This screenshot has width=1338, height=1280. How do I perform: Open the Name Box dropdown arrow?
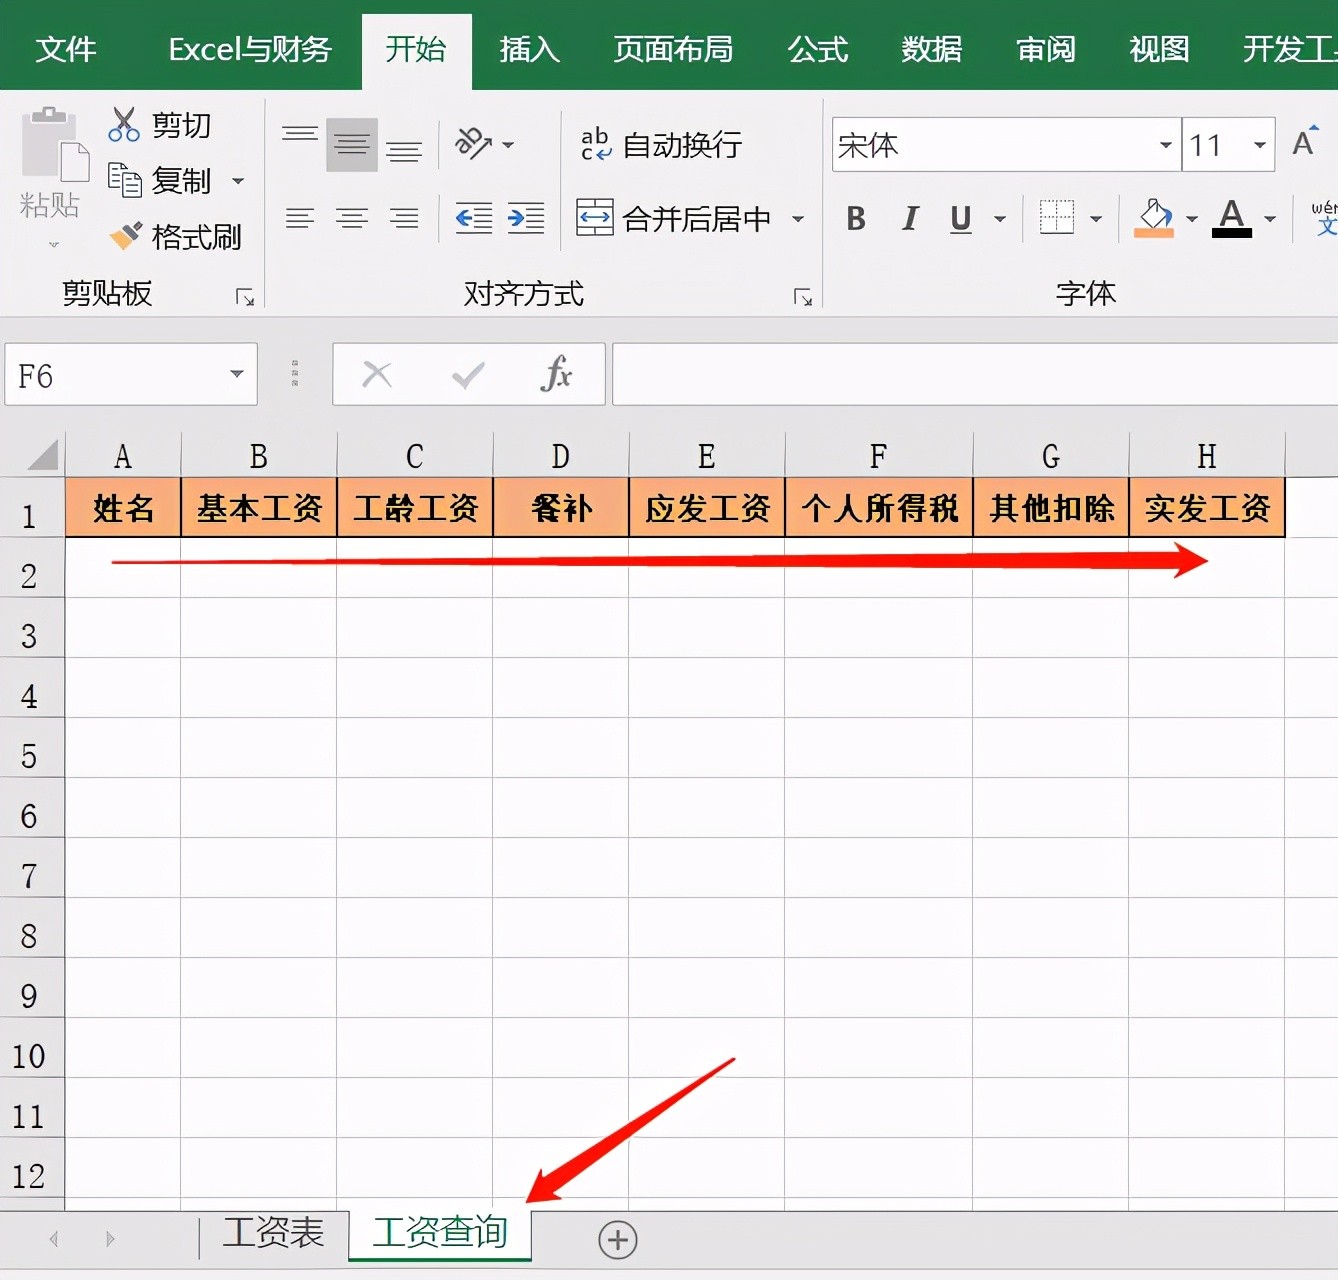click(237, 374)
